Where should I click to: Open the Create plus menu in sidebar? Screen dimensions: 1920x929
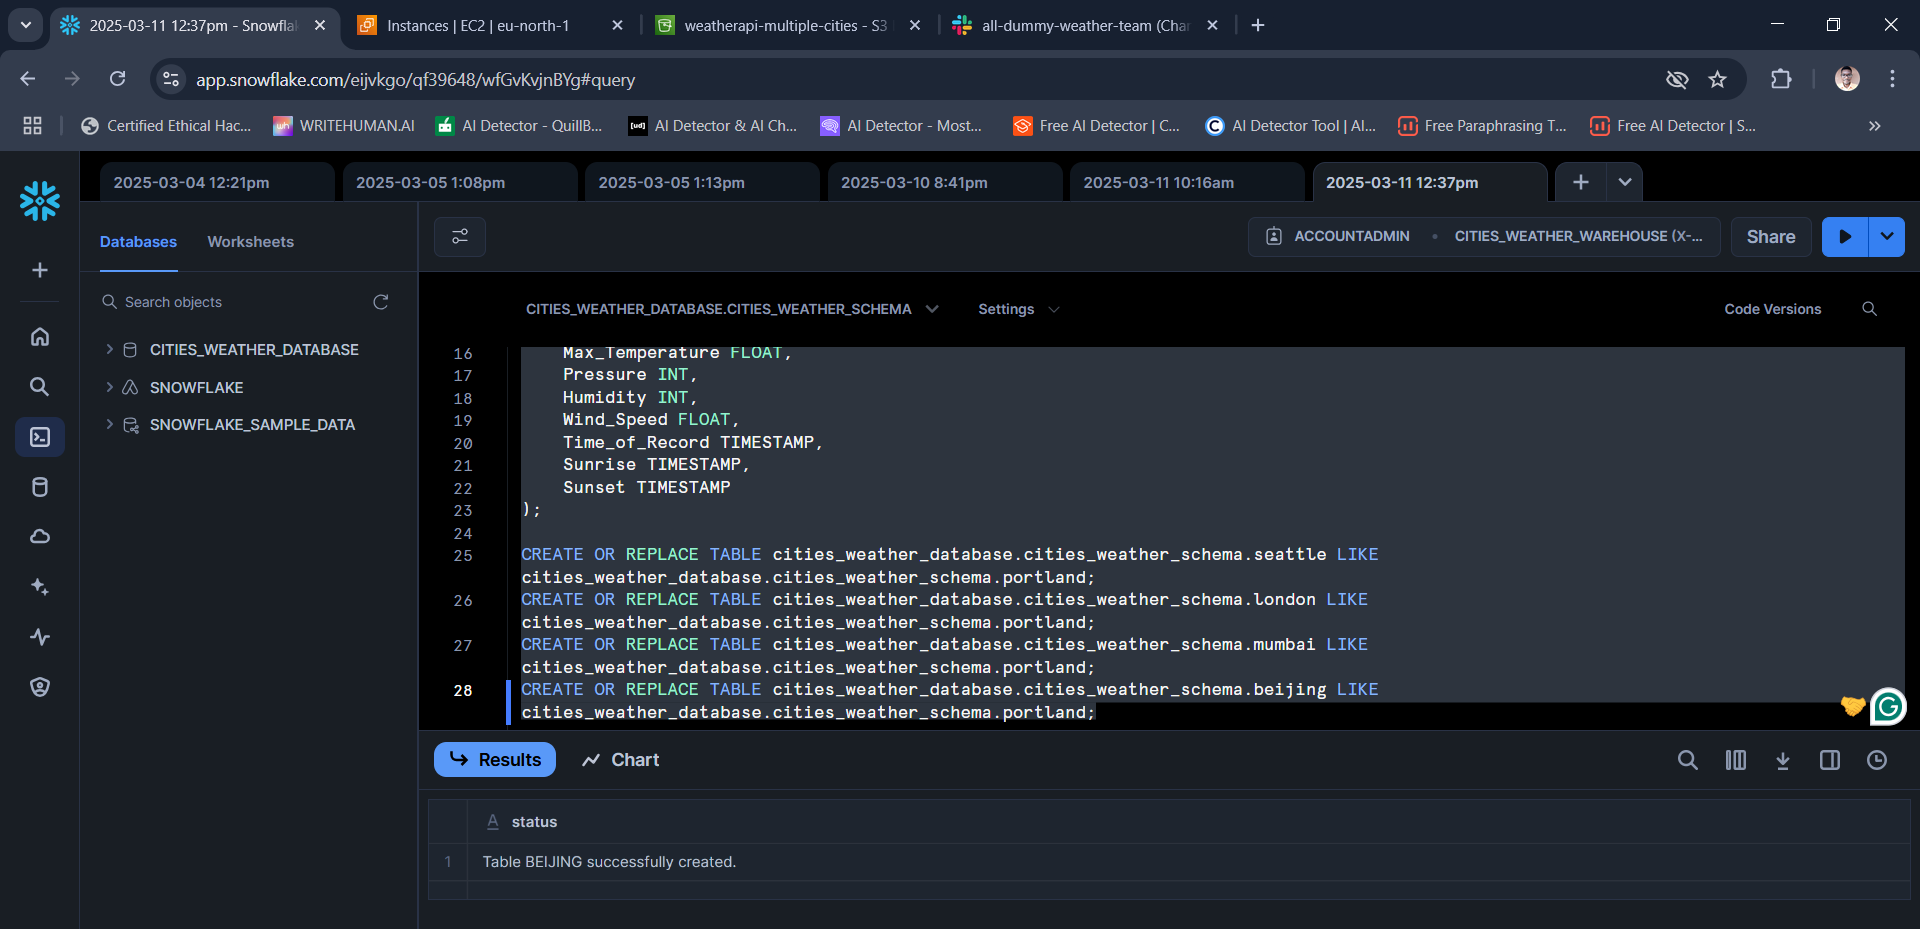coord(40,270)
